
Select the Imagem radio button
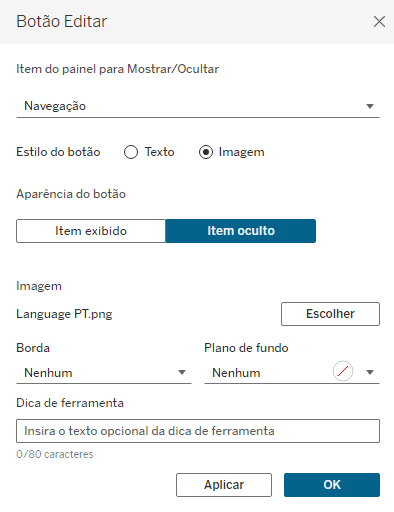click(206, 152)
